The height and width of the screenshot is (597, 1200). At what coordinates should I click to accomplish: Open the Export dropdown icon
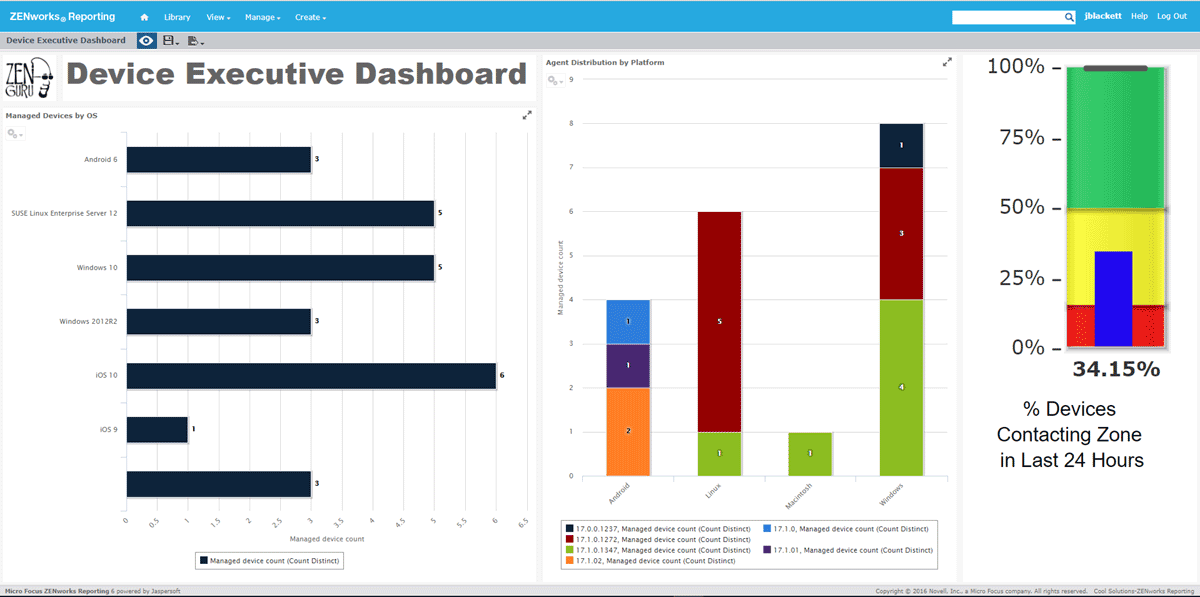pyautogui.click(x=195, y=41)
